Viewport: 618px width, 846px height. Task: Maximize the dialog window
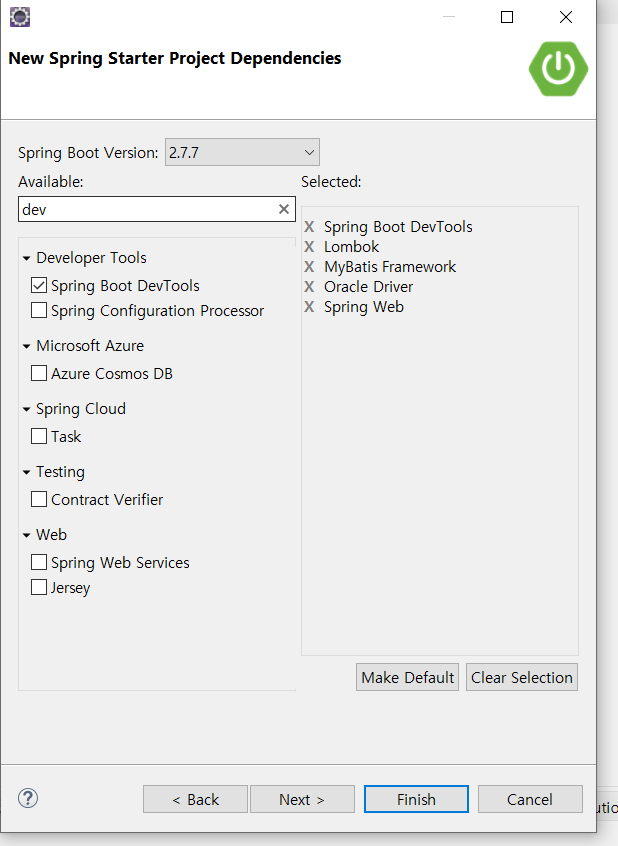(507, 17)
